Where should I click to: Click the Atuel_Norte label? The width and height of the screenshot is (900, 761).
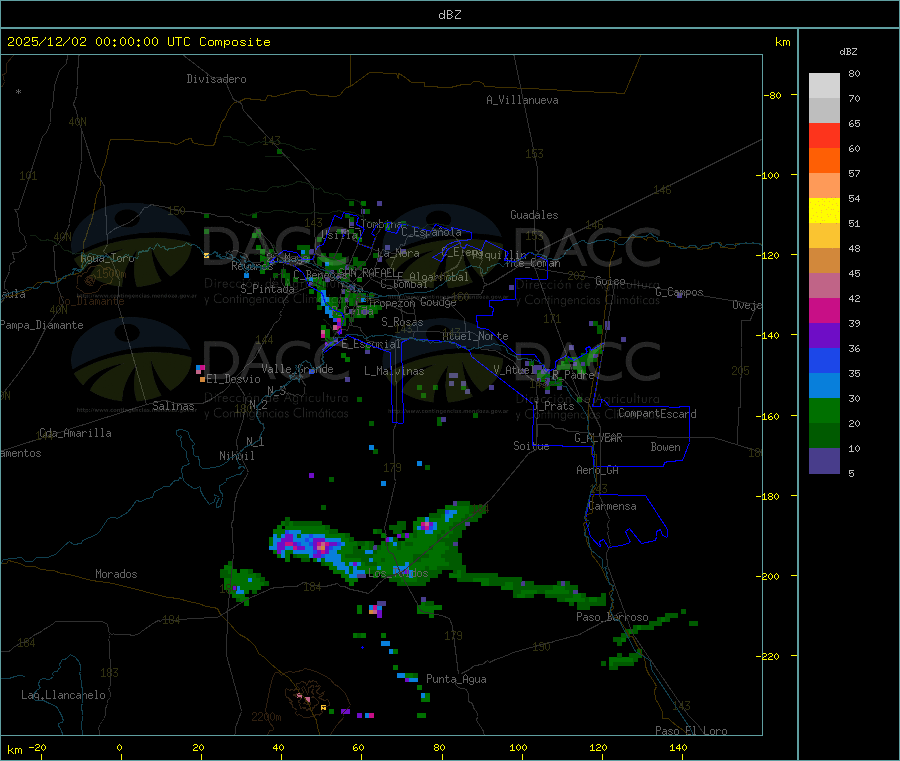click(475, 336)
